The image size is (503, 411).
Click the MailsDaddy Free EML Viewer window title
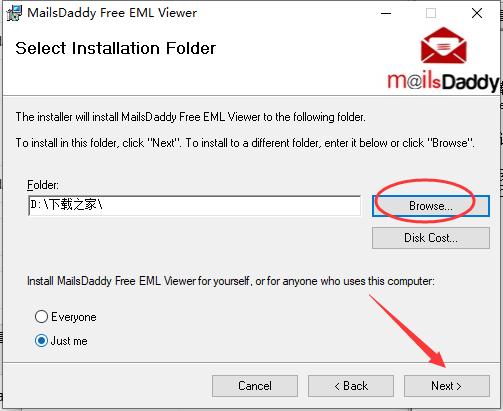click(x=112, y=13)
